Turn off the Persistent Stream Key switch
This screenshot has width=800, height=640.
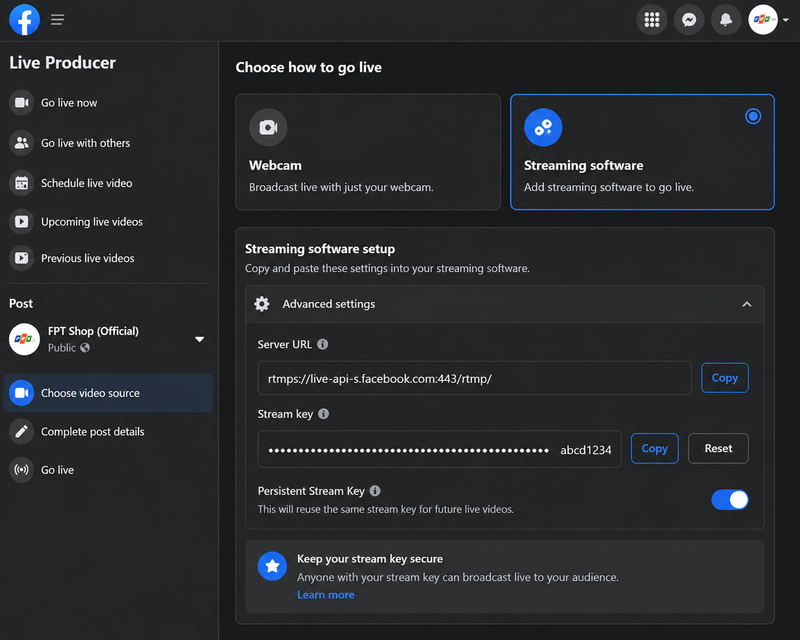(730, 499)
